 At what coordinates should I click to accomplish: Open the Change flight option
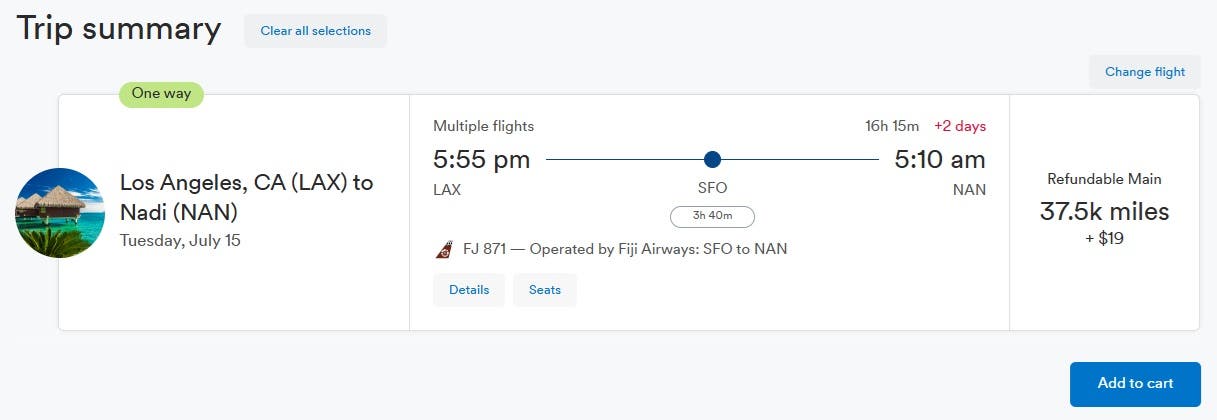(1144, 72)
